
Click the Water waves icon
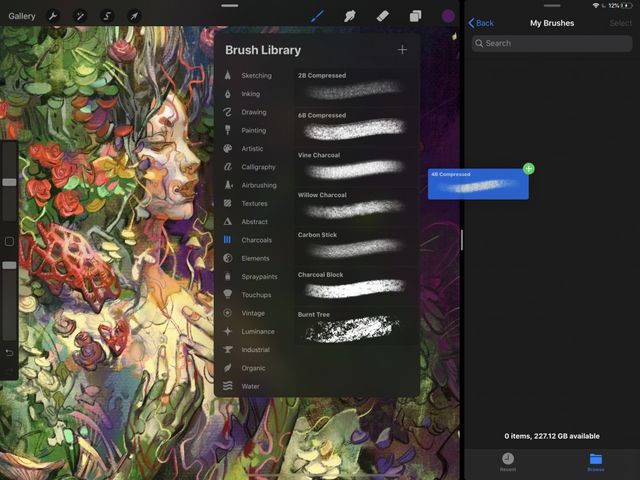click(228, 386)
